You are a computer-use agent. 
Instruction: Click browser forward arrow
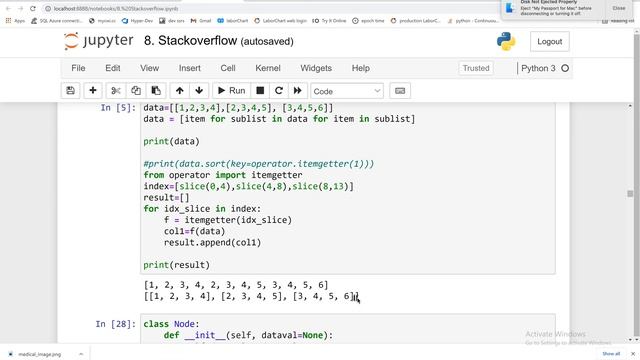click(20, 9)
